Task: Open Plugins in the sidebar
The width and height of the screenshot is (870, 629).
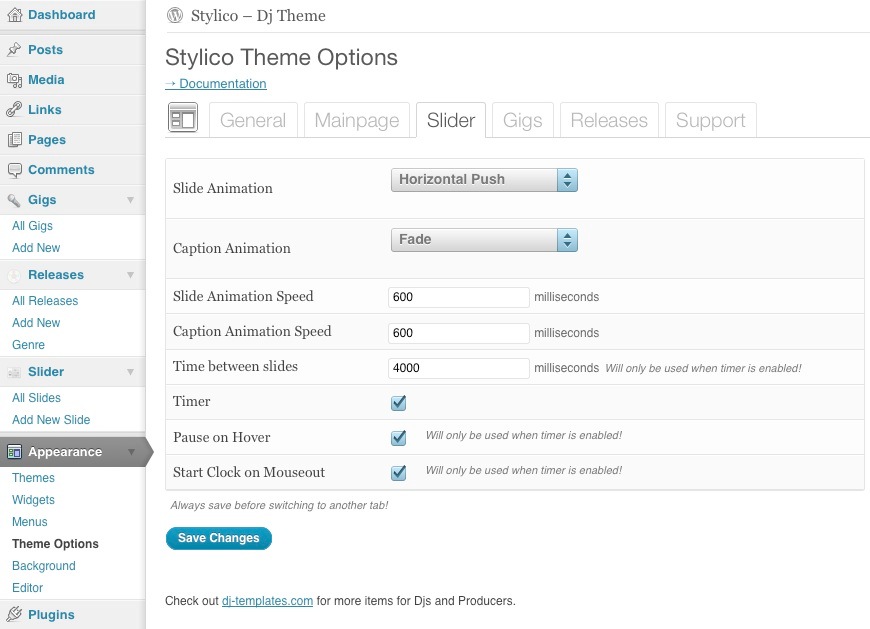Action: tap(51, 615)
